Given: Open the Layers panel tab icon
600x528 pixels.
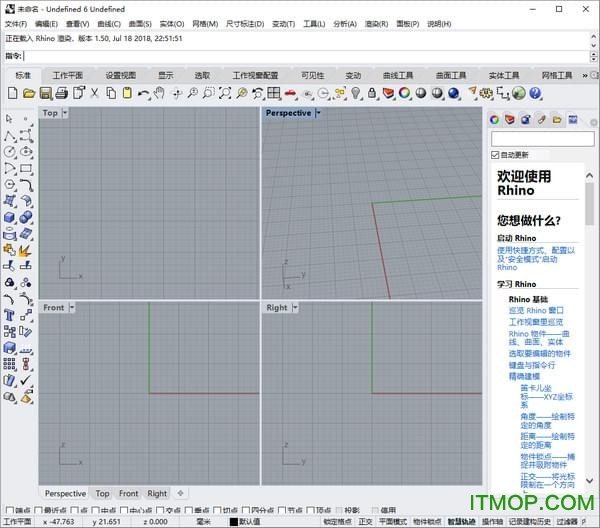Looking at the screenshot, I should coord(510,120).
